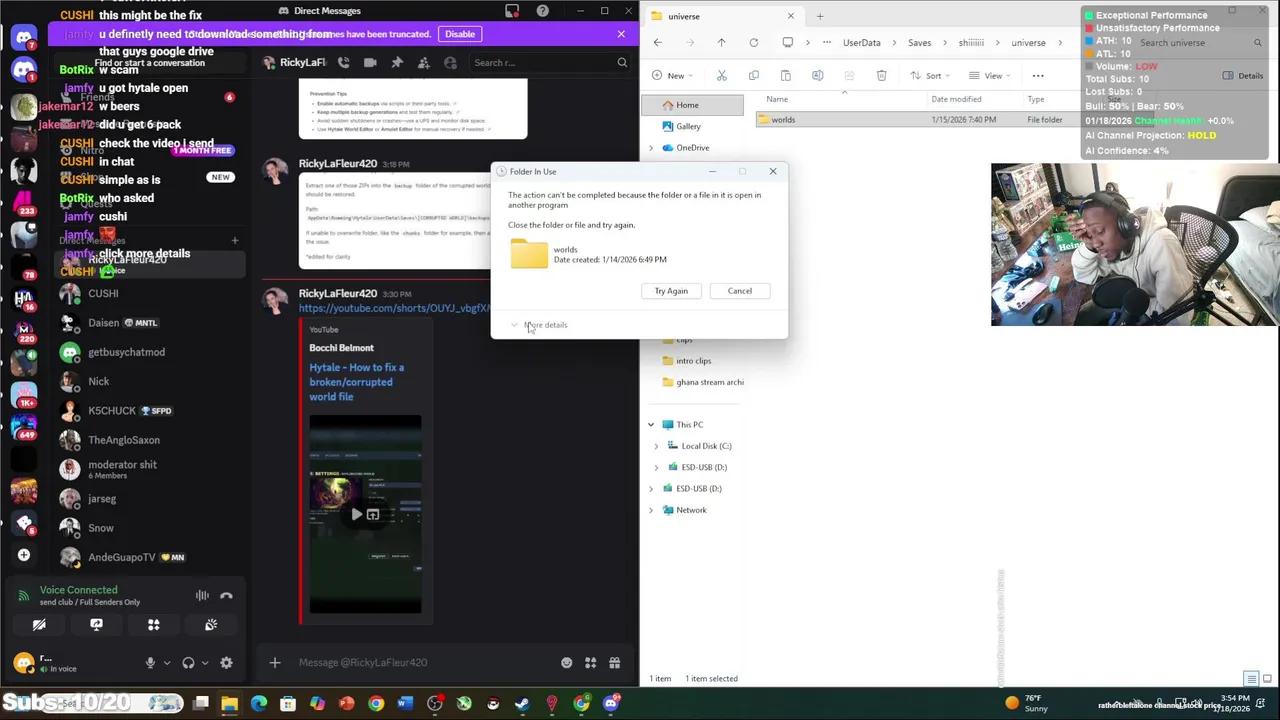The image size is (1280, 720).
Task: Open pinned messages in Discord chat
Action: 397,62
